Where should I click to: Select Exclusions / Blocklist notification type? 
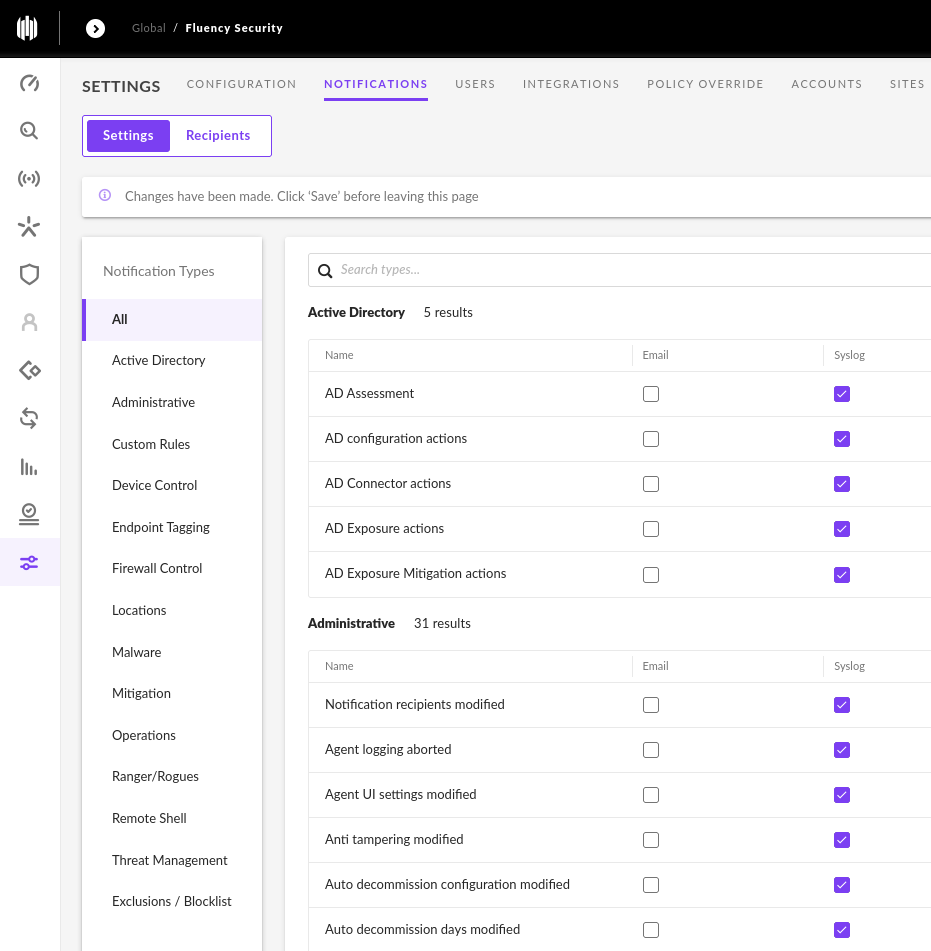click(x=172, y=901)
